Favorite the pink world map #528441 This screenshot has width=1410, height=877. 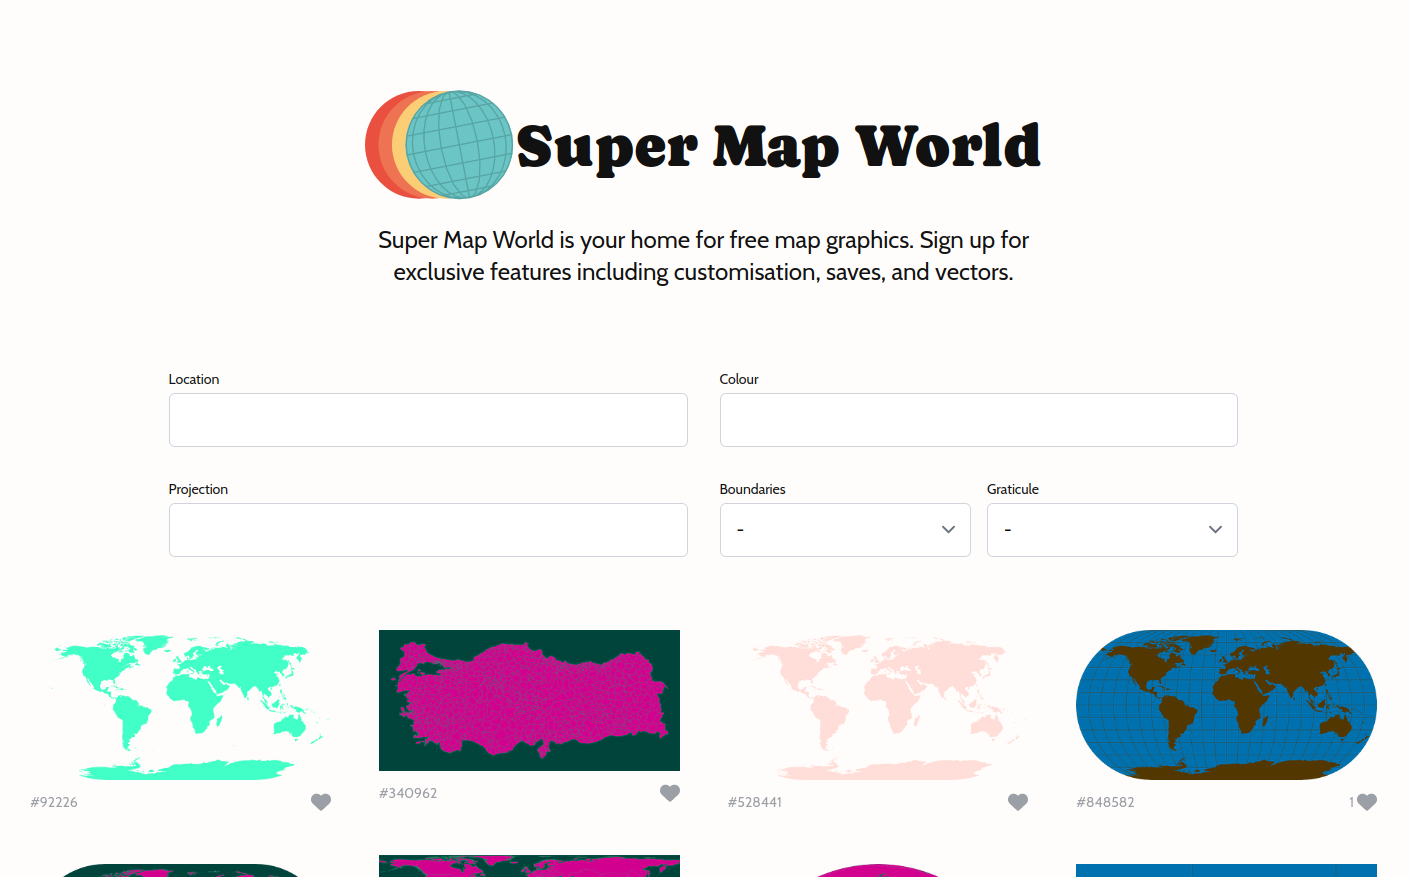pos(1017,801)
